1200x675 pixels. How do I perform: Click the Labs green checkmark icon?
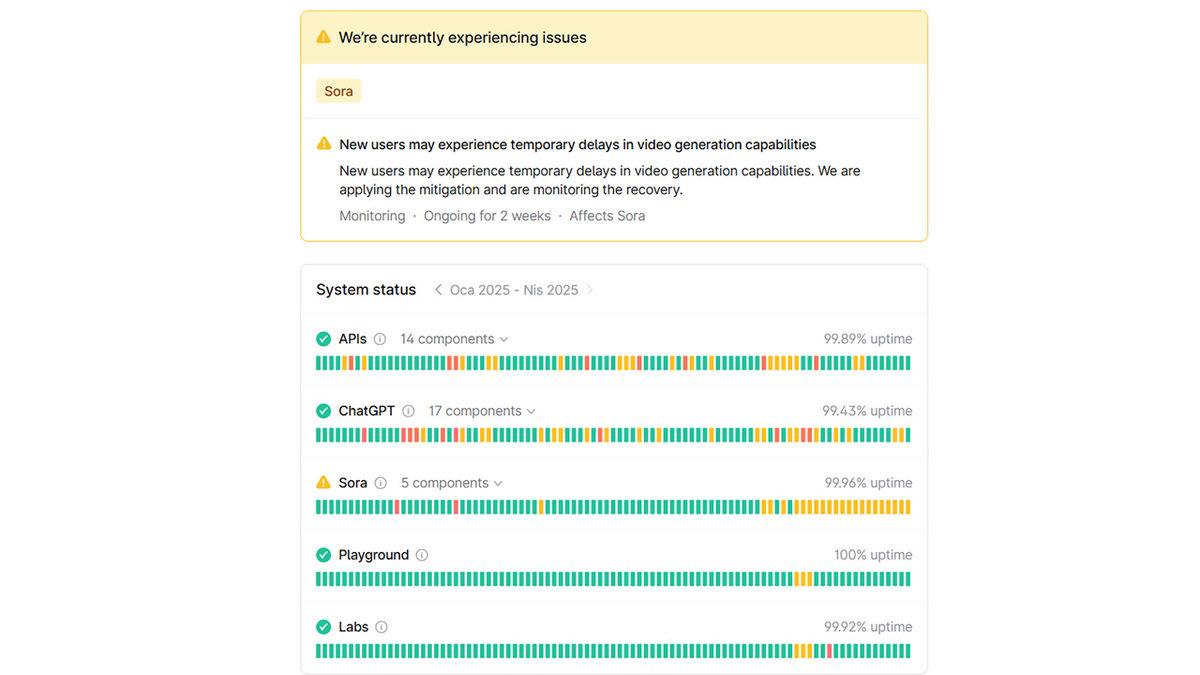[x=323, y=627]
